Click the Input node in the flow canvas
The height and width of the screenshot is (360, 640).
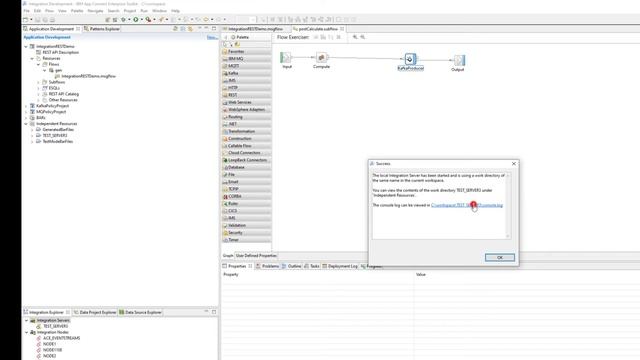click(286, 58)
